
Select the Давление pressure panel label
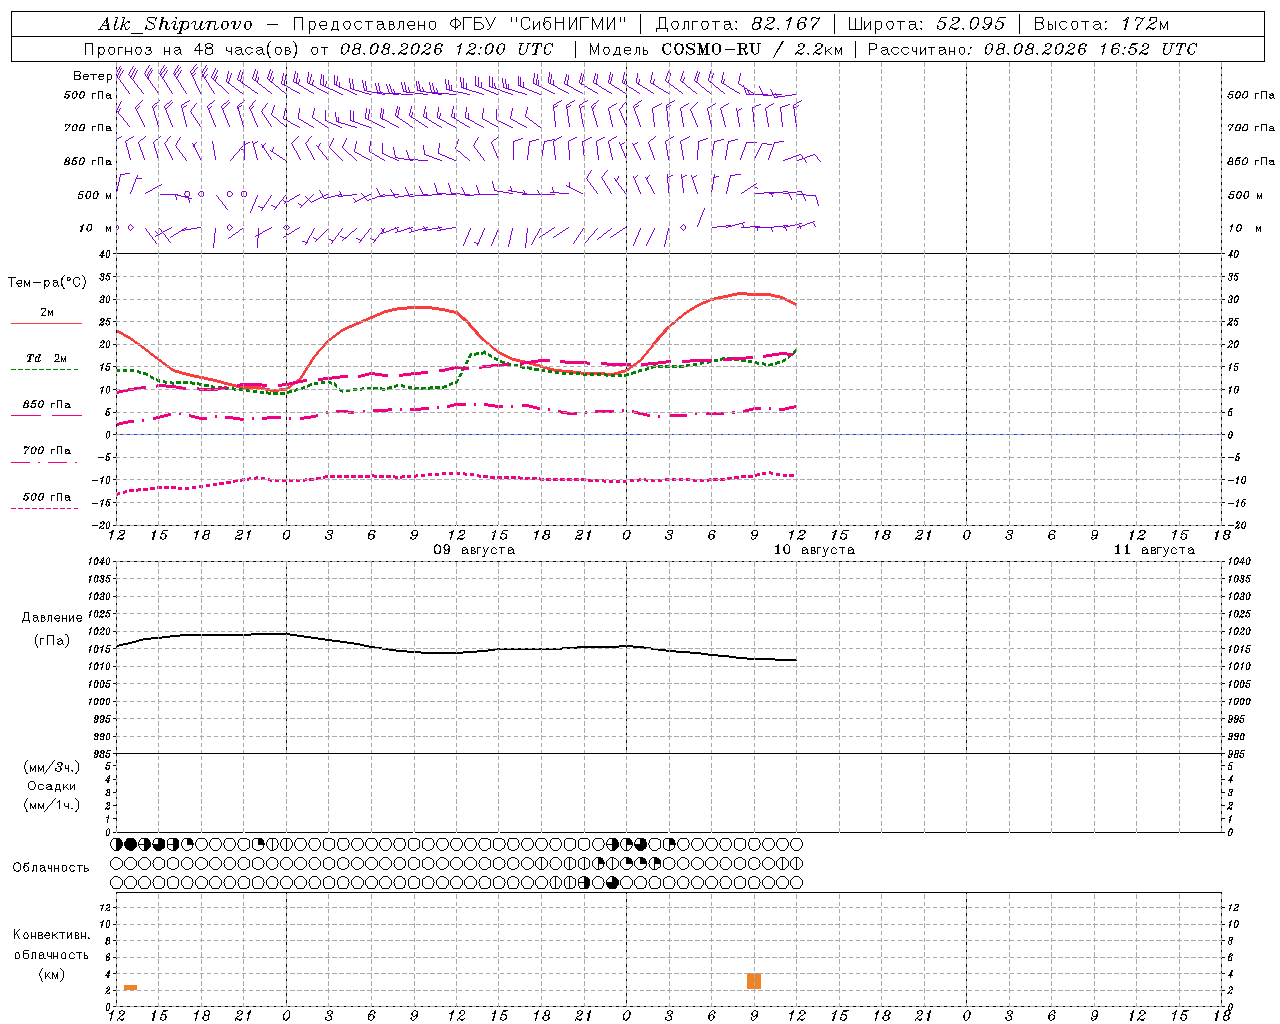pos(52,618)
